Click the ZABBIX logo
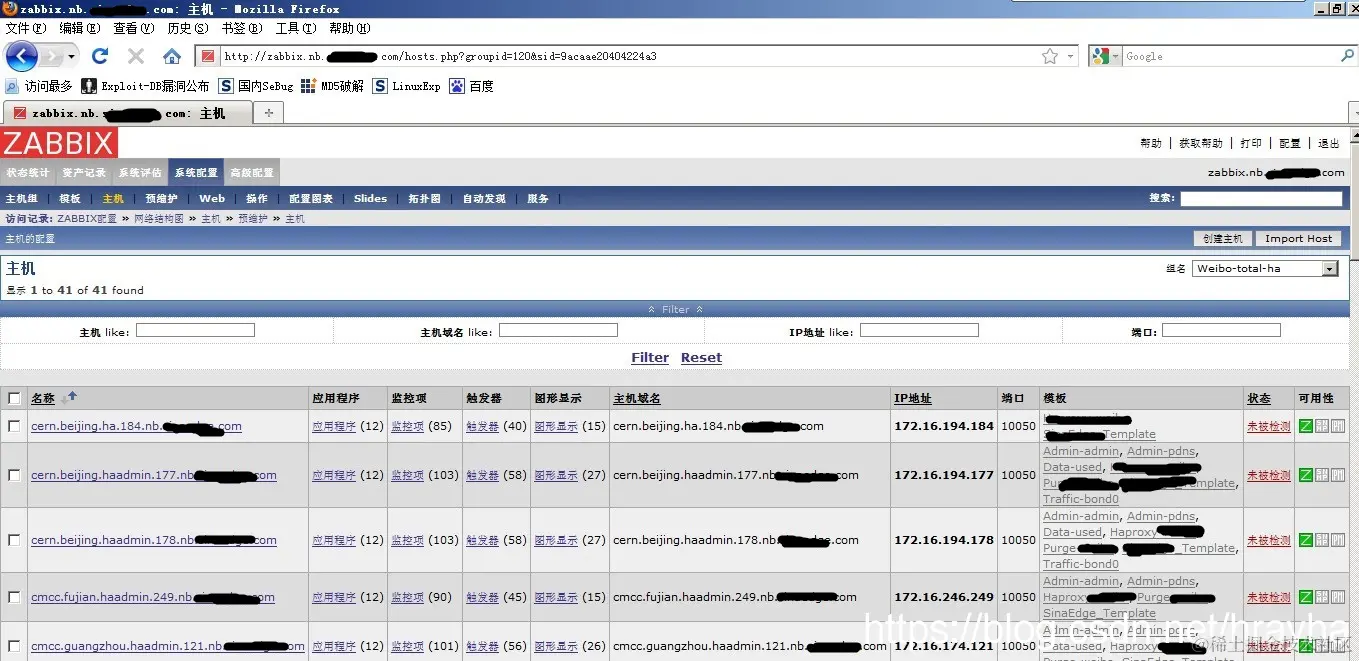Screen dimensions: 1359x661 59,143
